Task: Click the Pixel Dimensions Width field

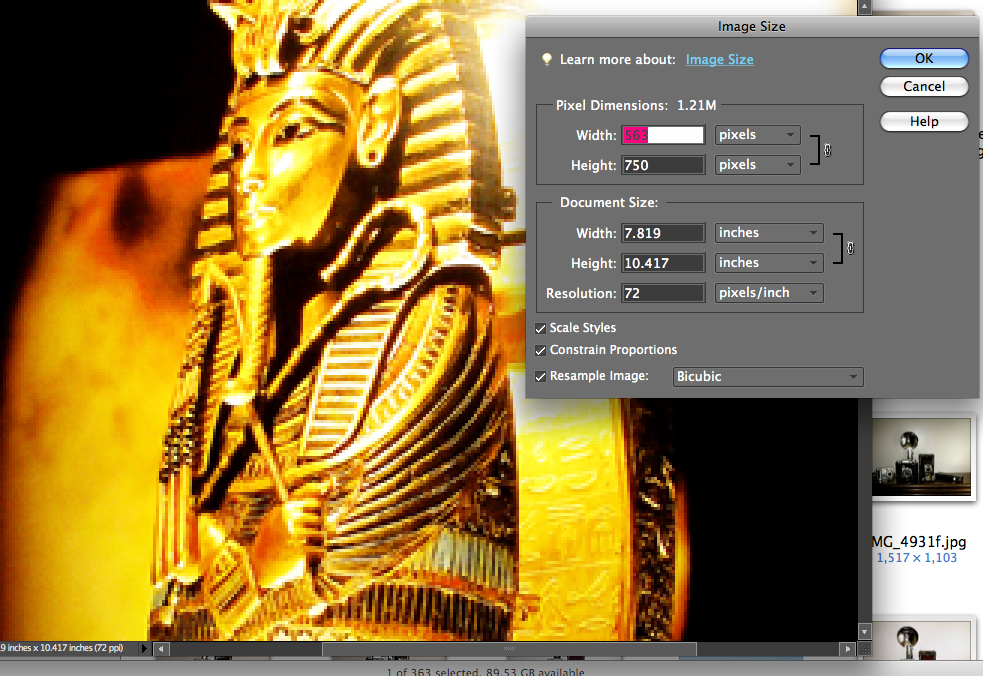Action: coord(663,135)
